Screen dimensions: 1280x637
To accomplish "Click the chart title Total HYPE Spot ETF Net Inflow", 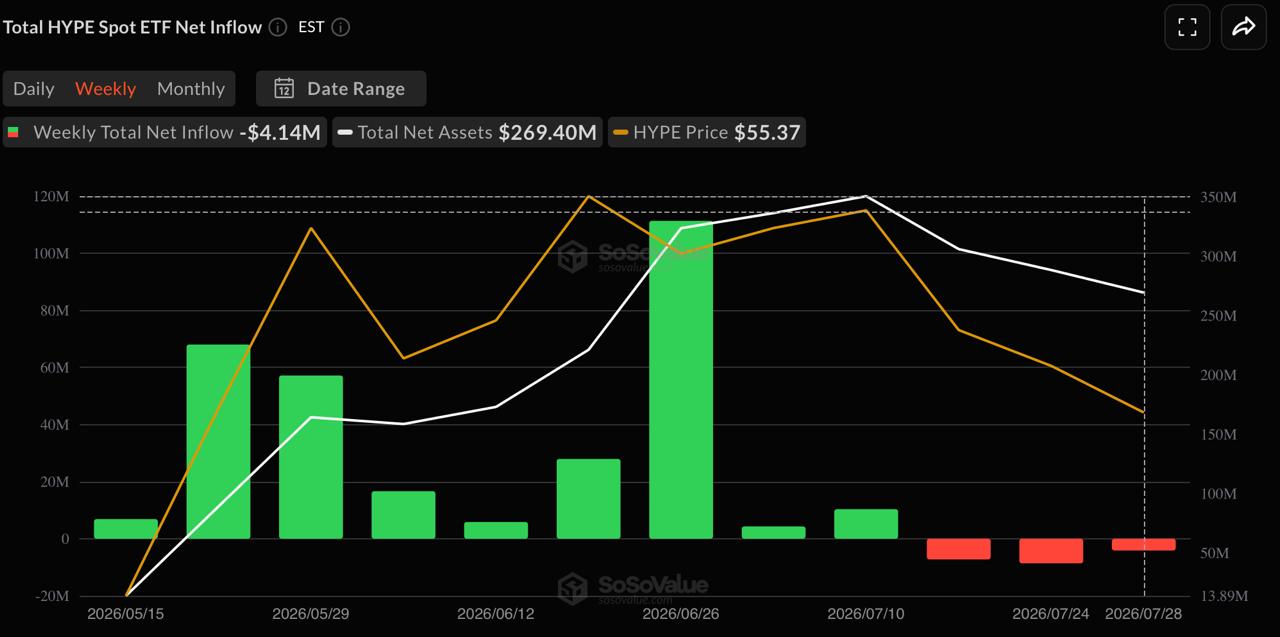I will click(132, 27).
